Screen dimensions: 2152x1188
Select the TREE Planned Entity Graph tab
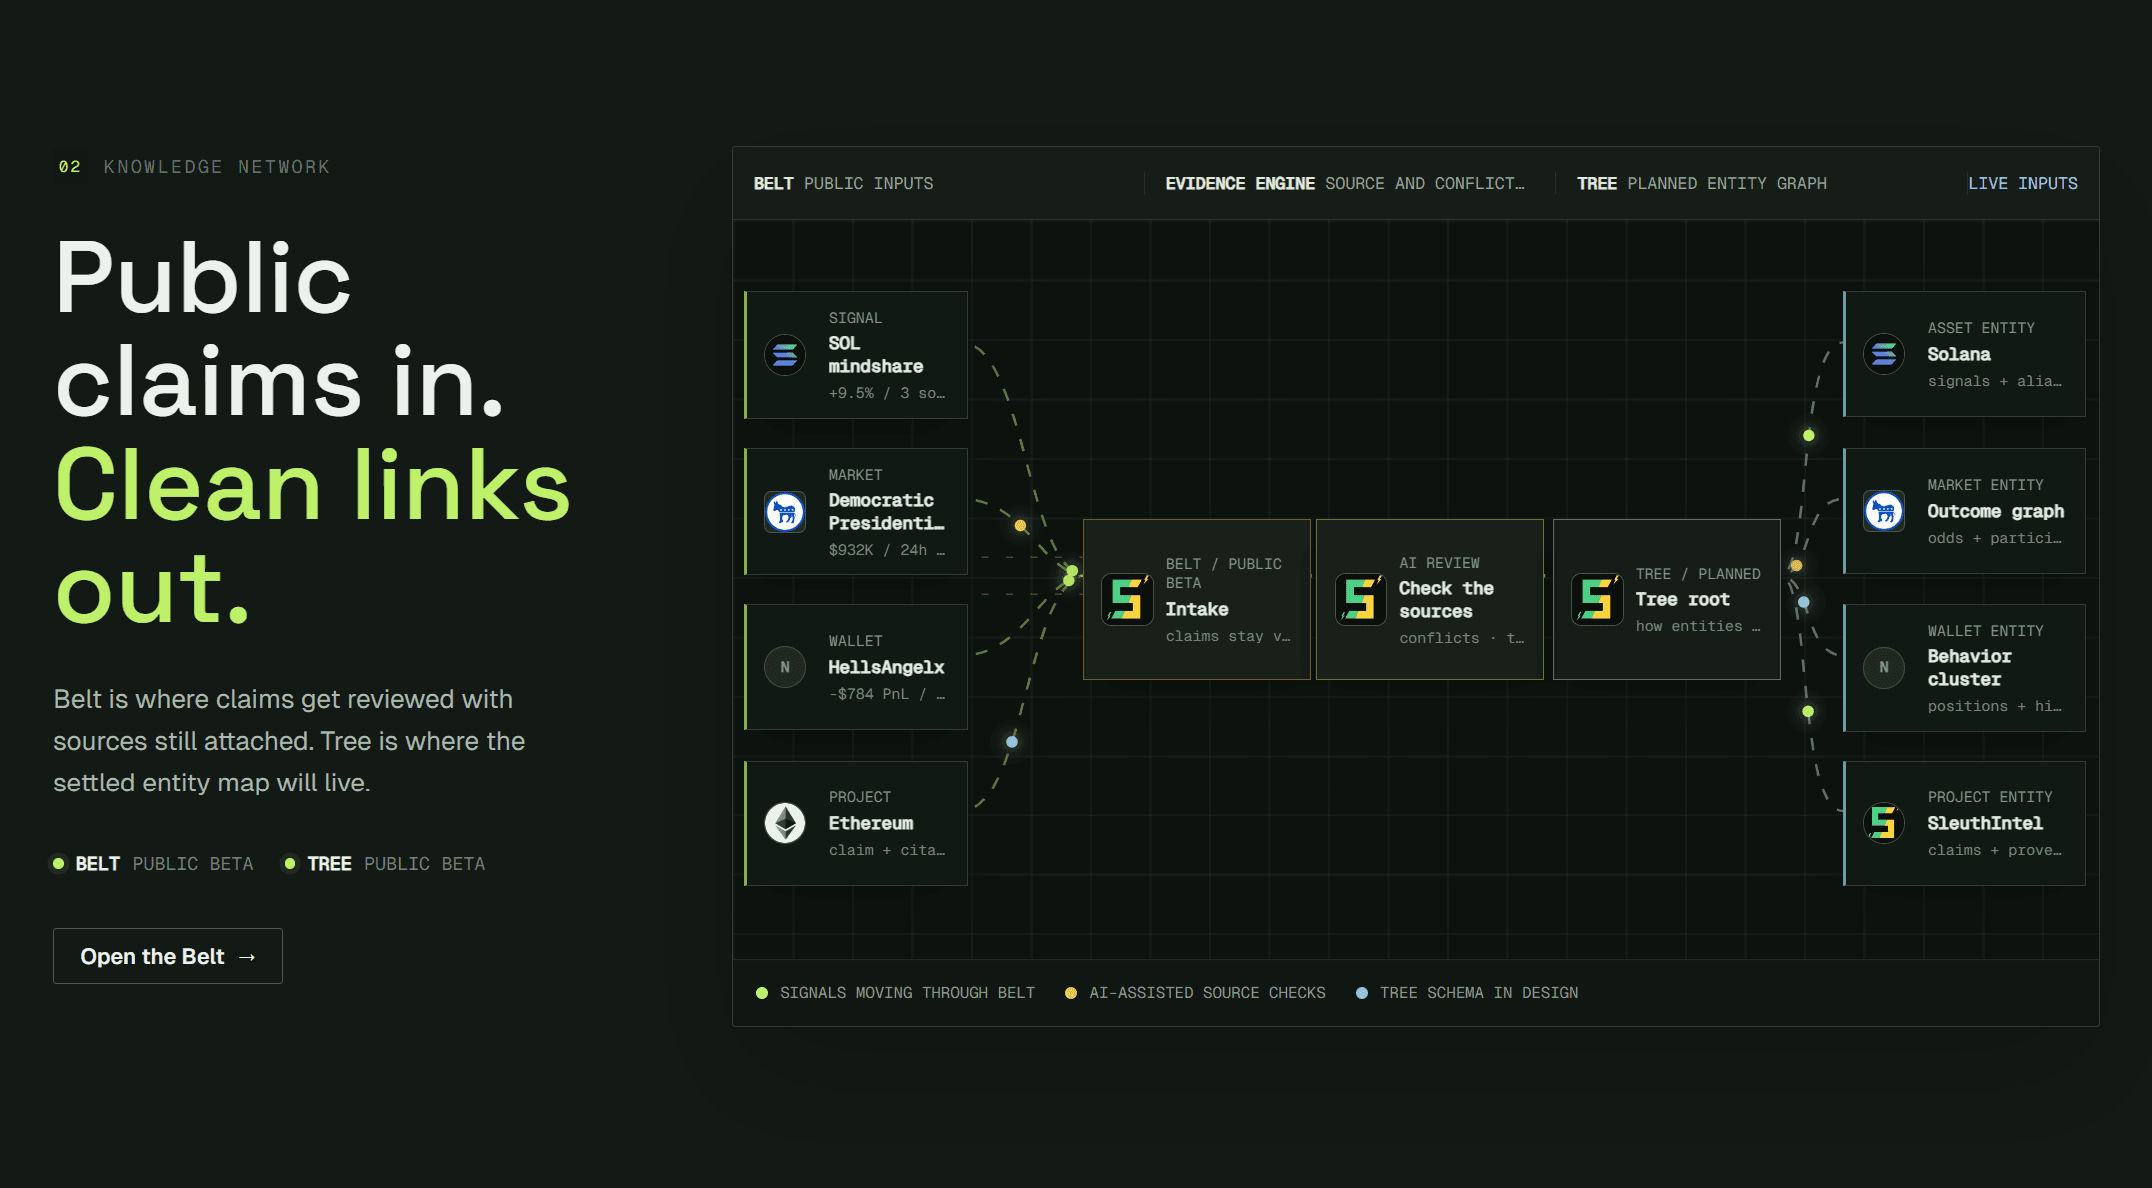coord(1702,184)
